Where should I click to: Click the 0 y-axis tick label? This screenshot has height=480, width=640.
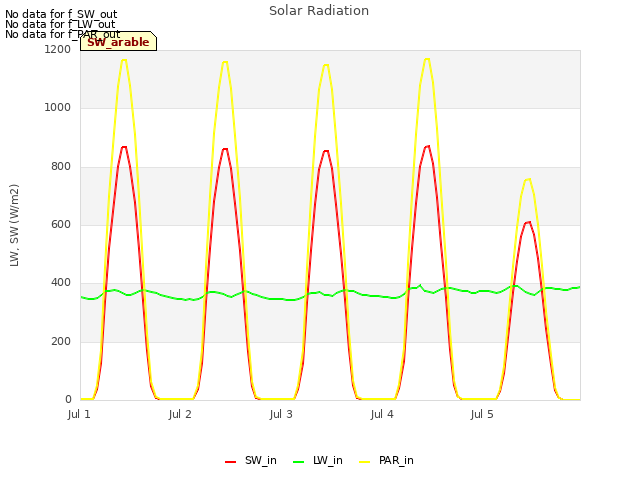68,400
